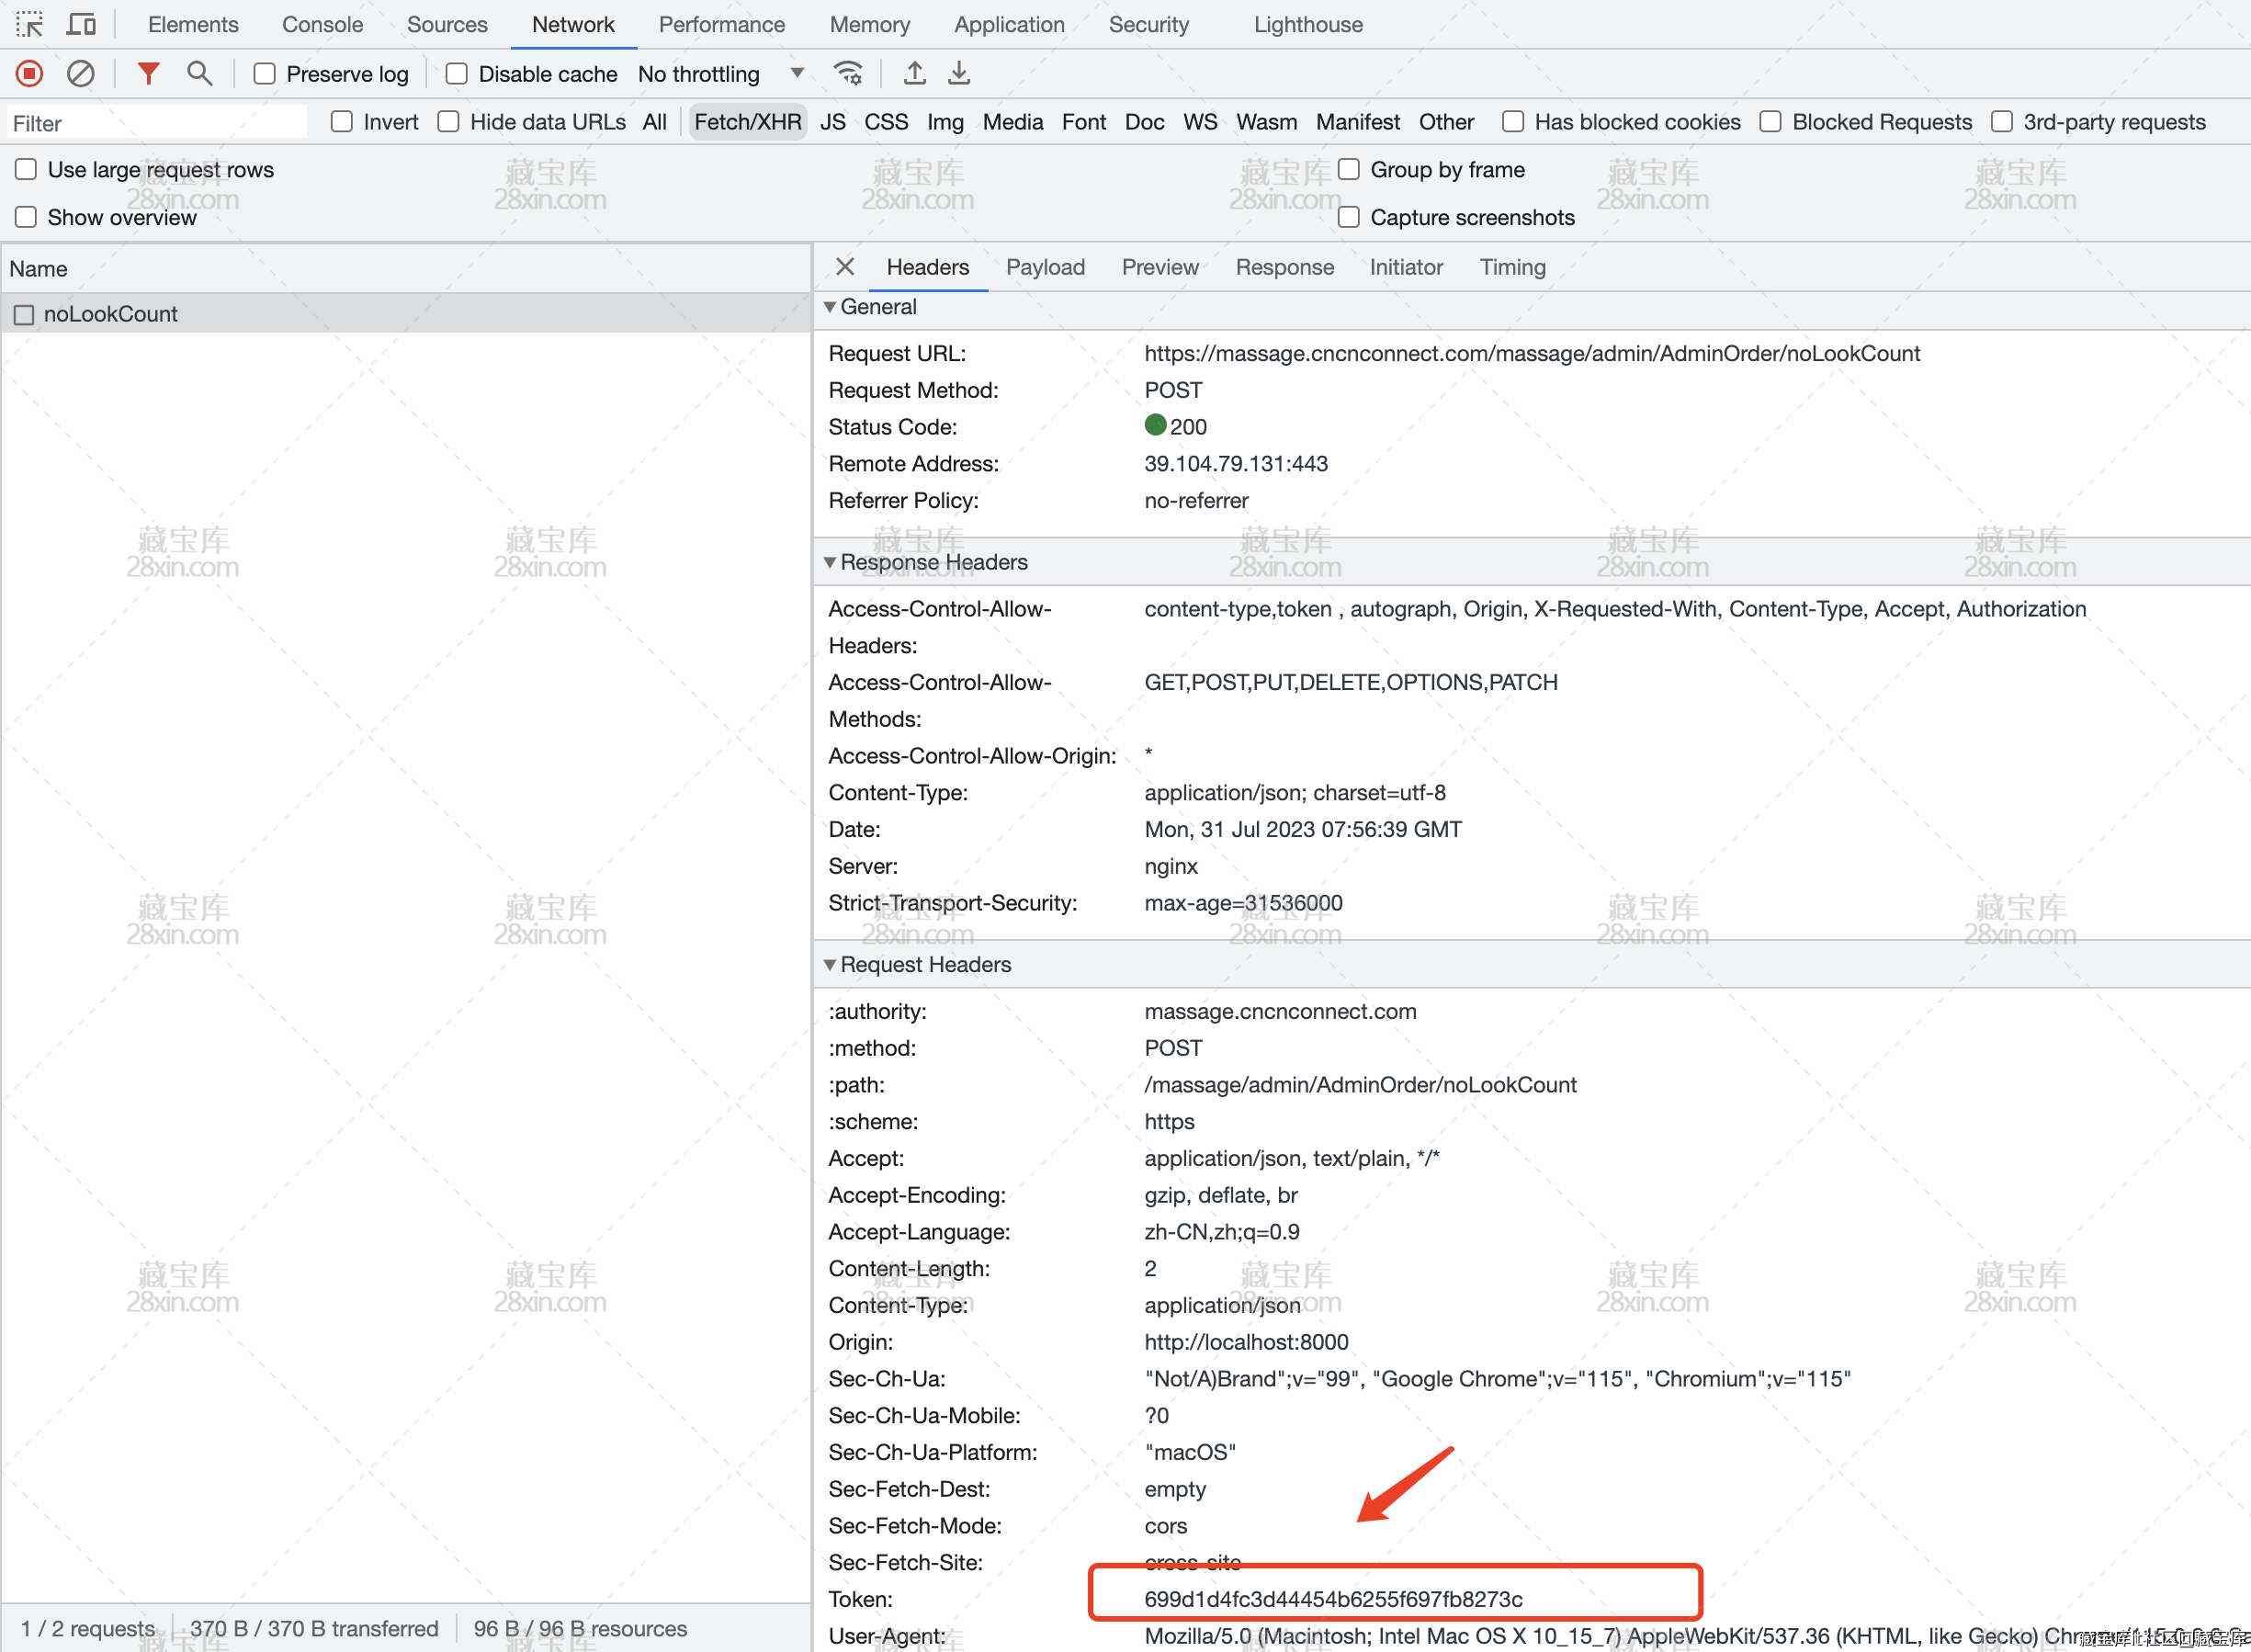Toggle the red filter funnel icon
This screenshot has height=1652, width=2251.
click(x=148, y=73)
